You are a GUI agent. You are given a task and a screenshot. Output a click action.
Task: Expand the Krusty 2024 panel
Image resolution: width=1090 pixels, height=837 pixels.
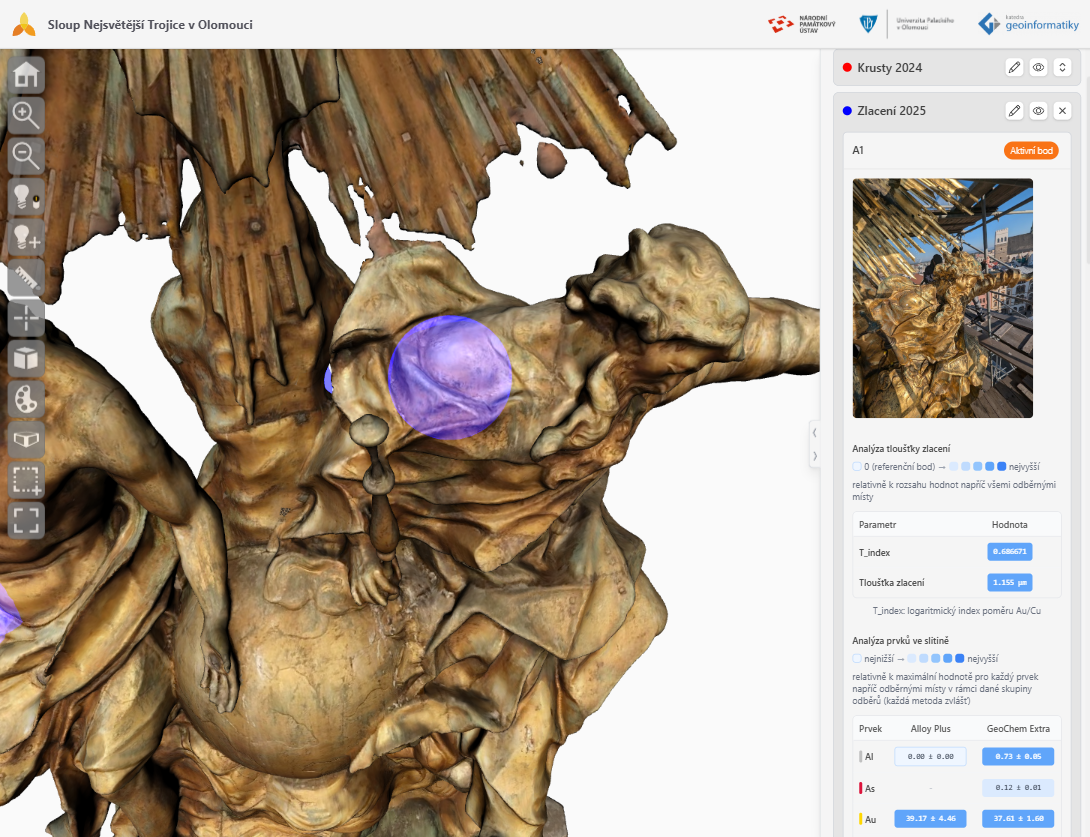tap(1062, 67)
